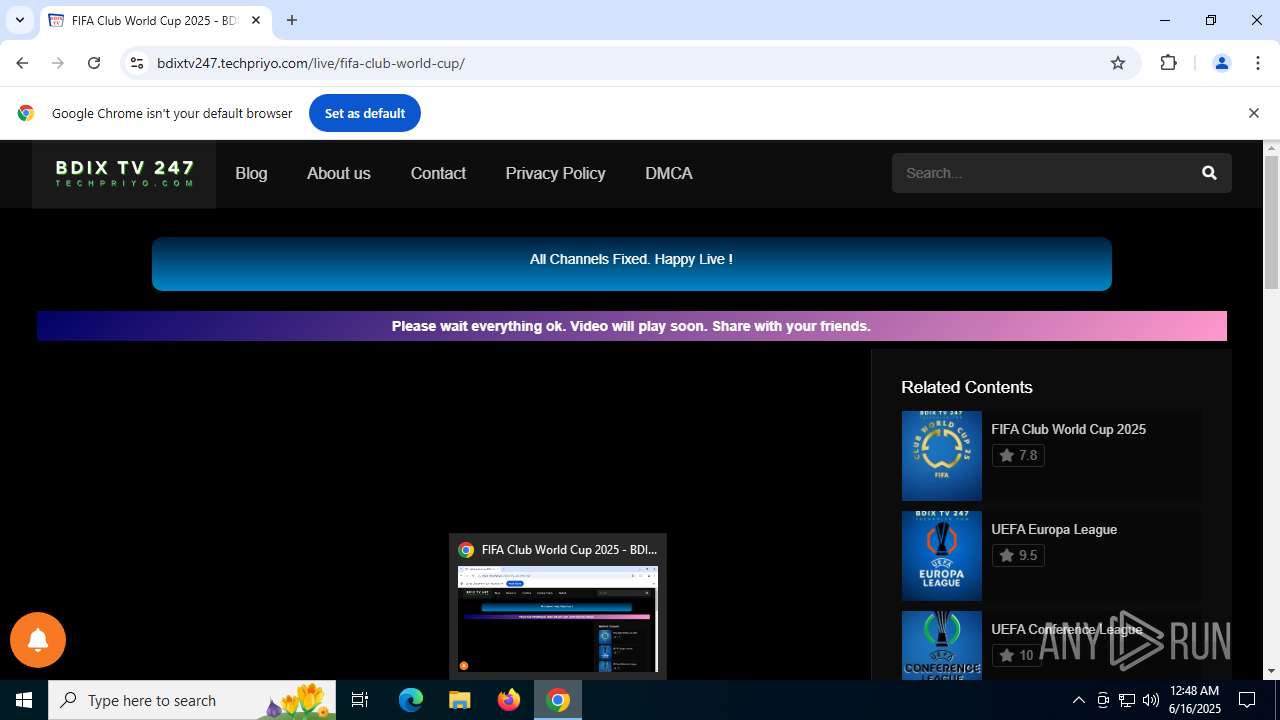The image size is (1280, 720).
Task: Open the Windows Start menu
Action: point(24,700)
